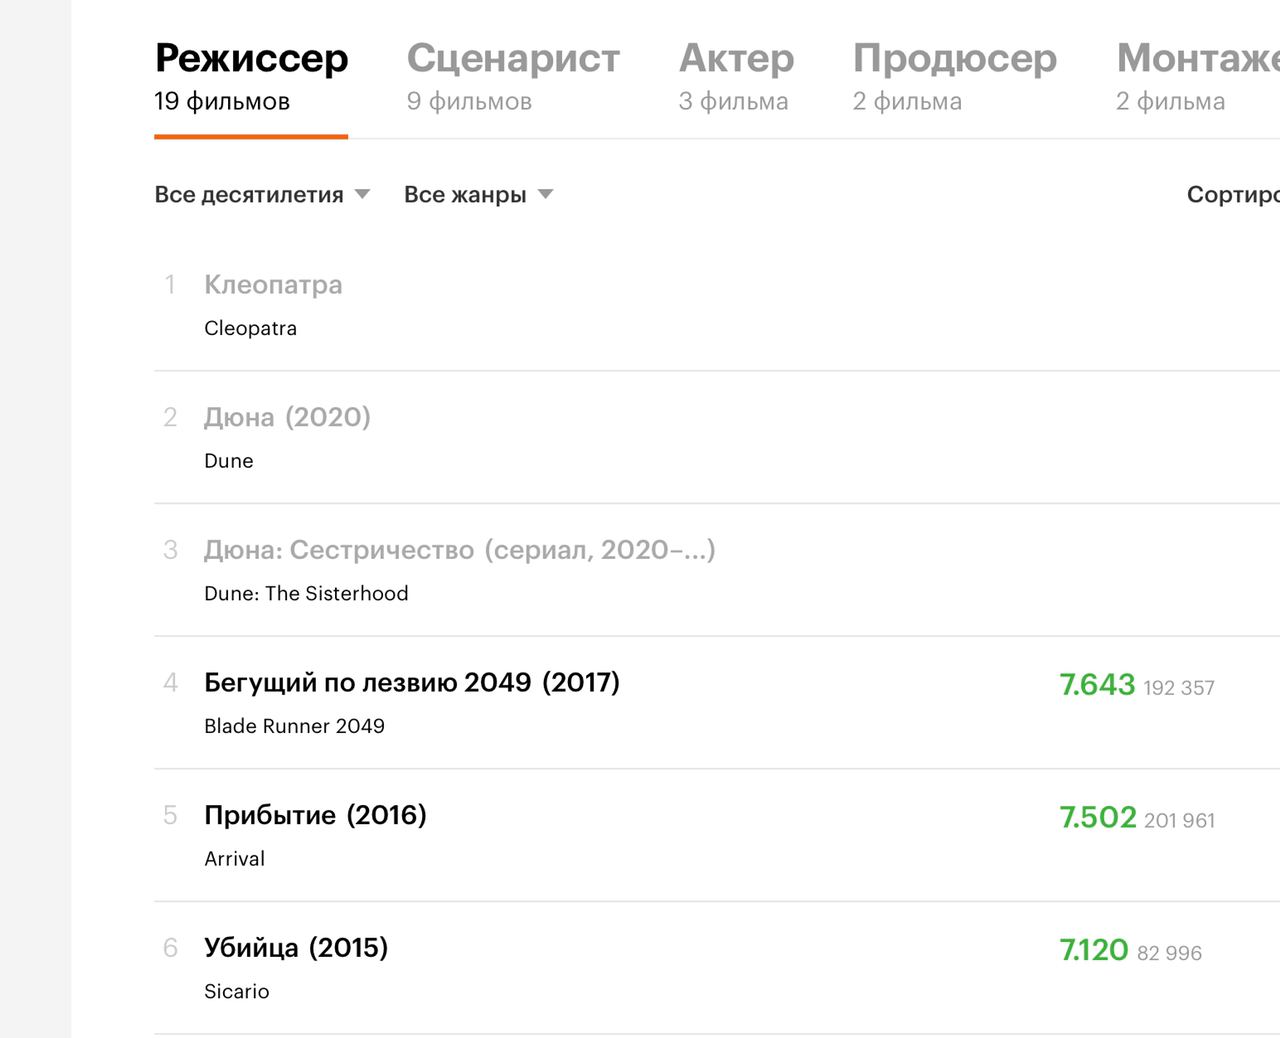Select the Актер tab
This screenshot has height=1038, width=1280.
point(736,77)
